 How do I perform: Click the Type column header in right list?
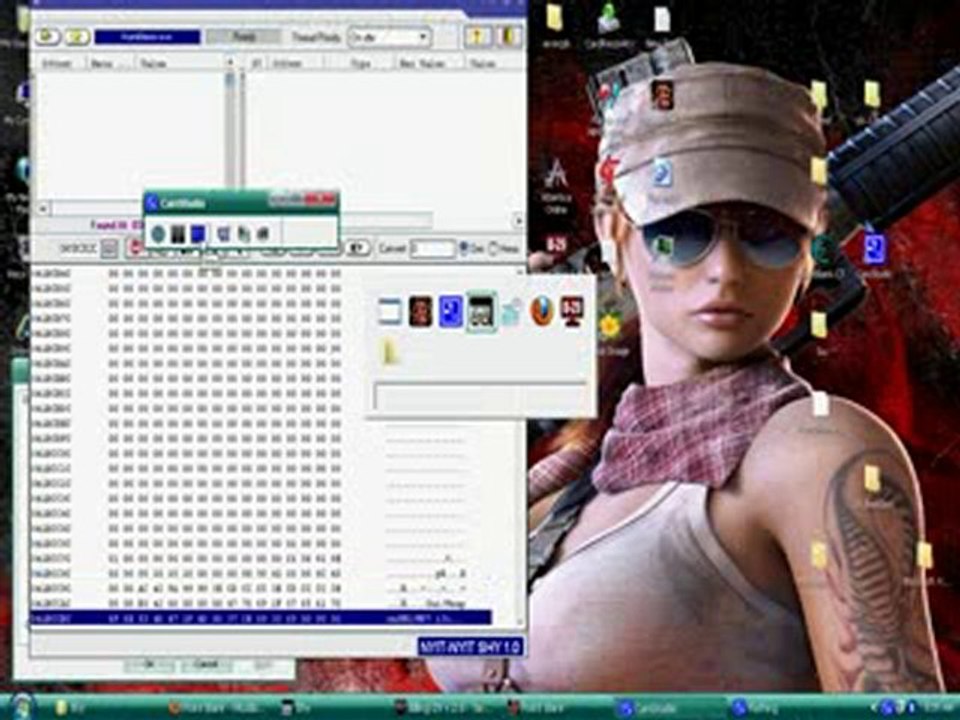pyautogui.click(x=360, y=64)
